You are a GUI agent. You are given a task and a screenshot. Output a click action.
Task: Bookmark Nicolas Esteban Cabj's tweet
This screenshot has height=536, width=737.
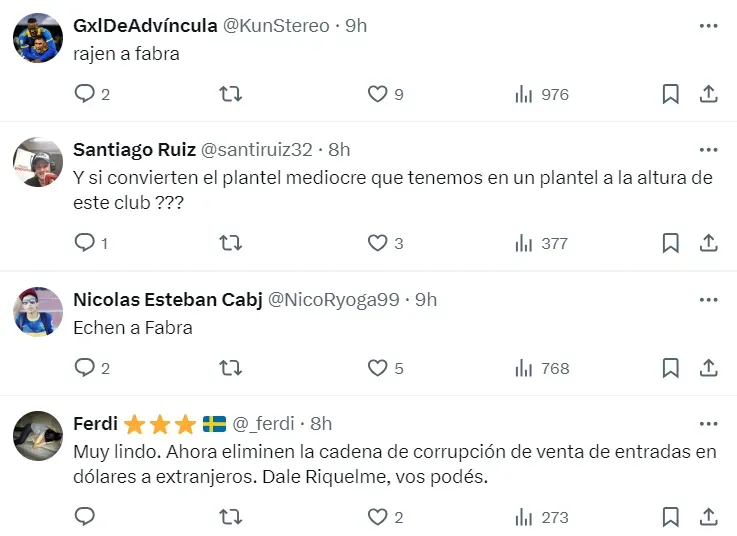670,368
